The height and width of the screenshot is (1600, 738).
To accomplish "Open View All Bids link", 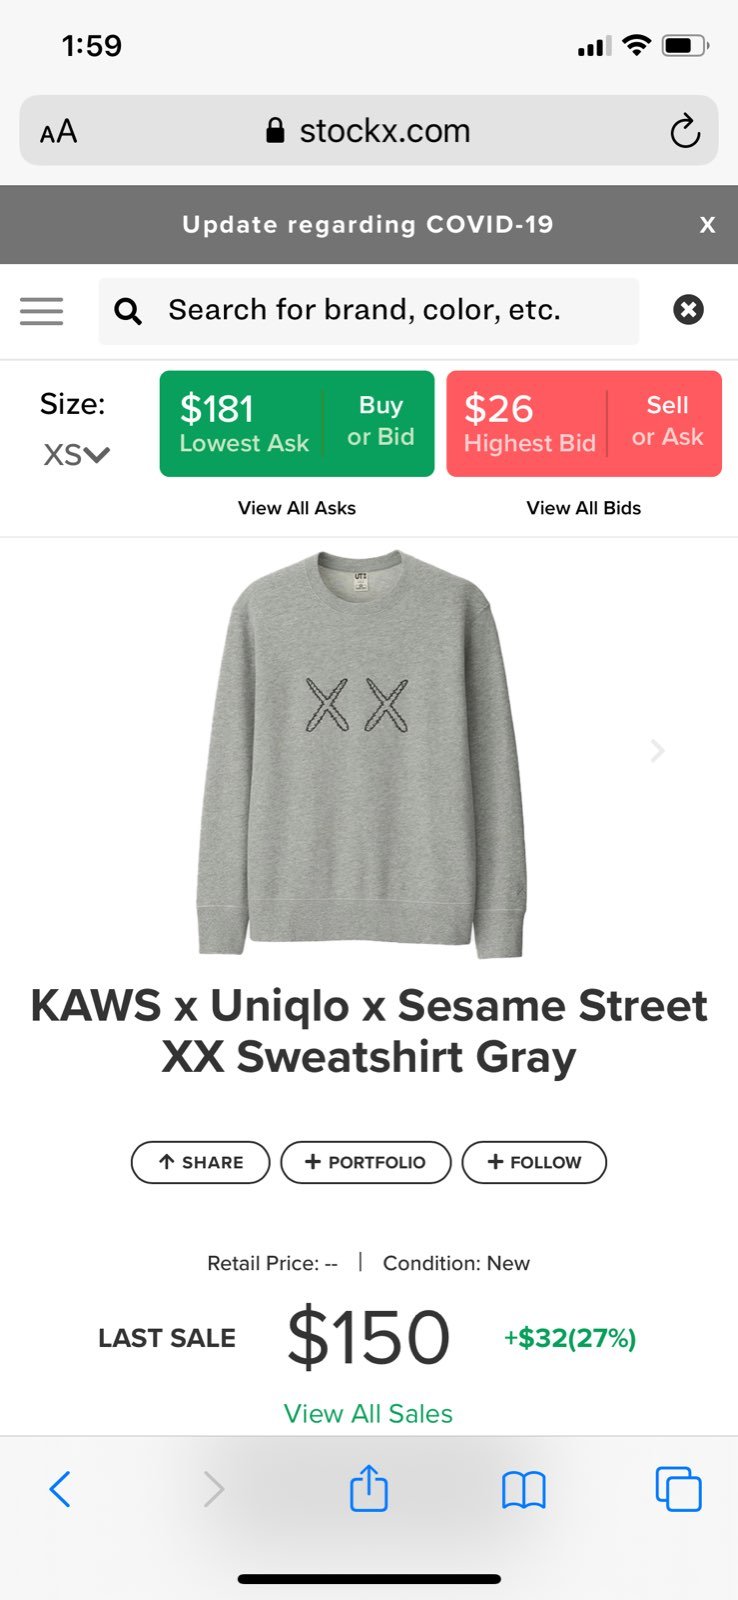I will click(584, 508).
